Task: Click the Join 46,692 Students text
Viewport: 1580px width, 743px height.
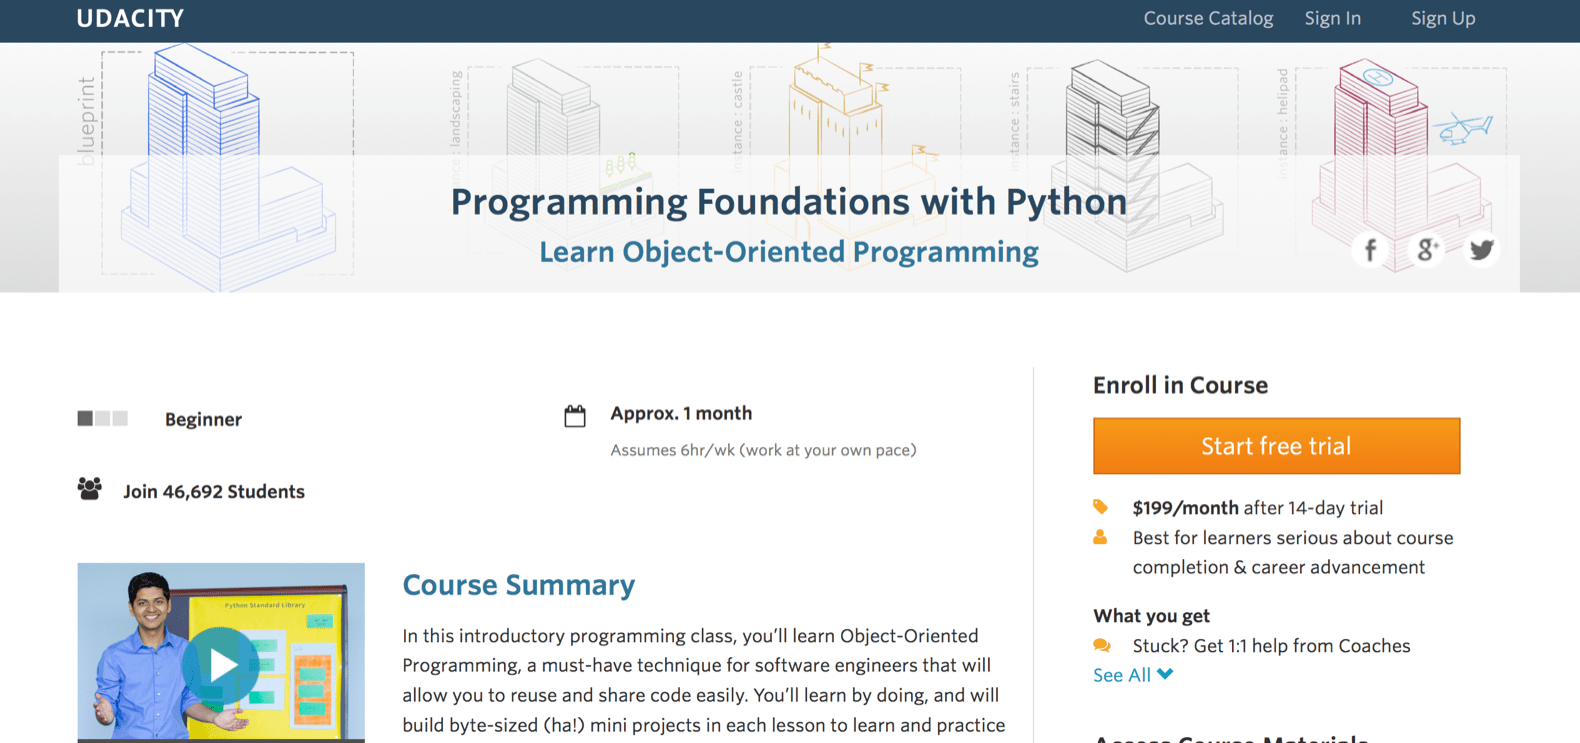Action: point(214,492)
